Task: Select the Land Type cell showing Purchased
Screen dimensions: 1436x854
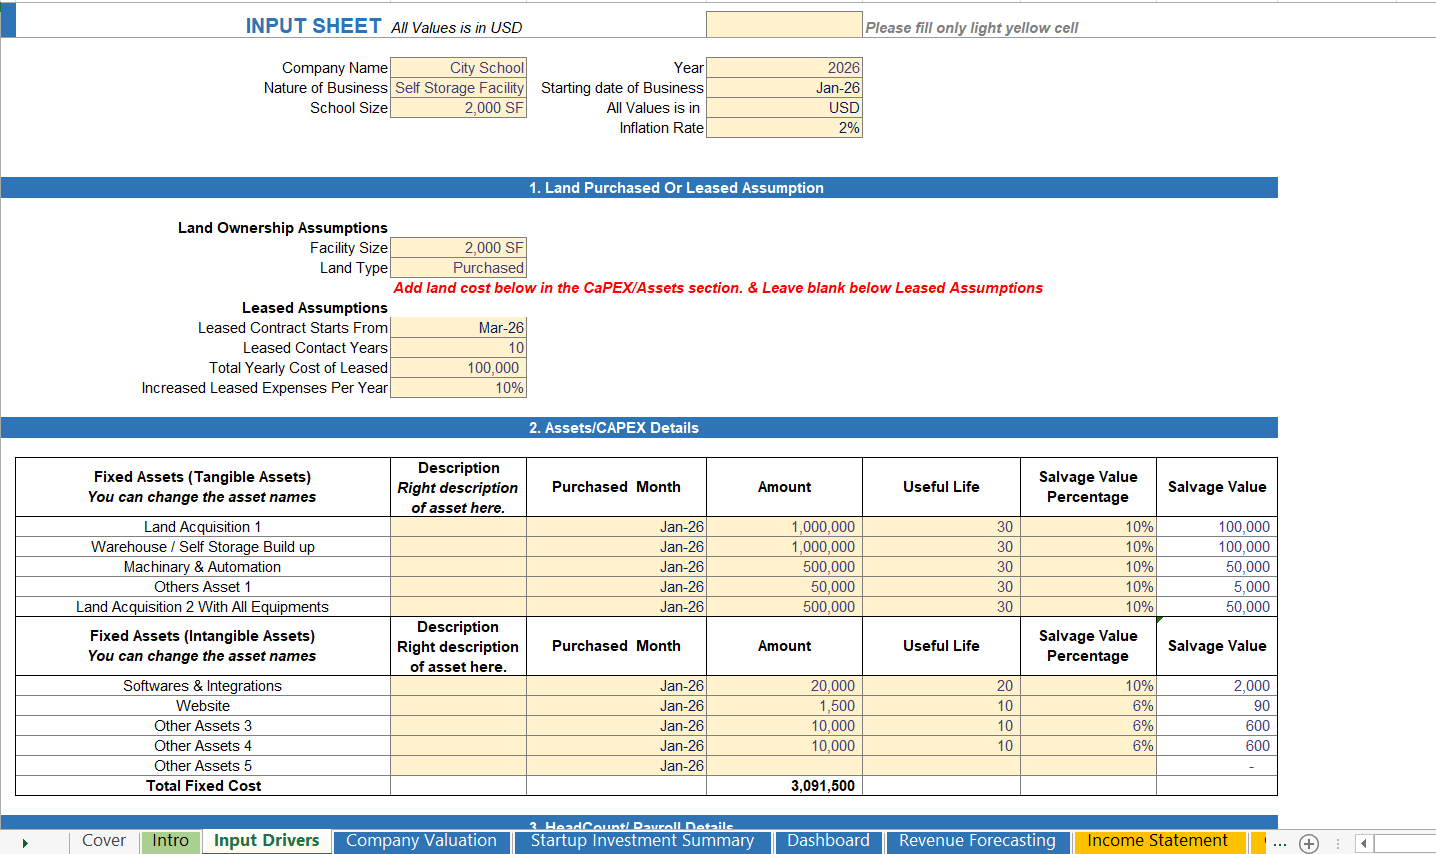Action: pos(458,267)
